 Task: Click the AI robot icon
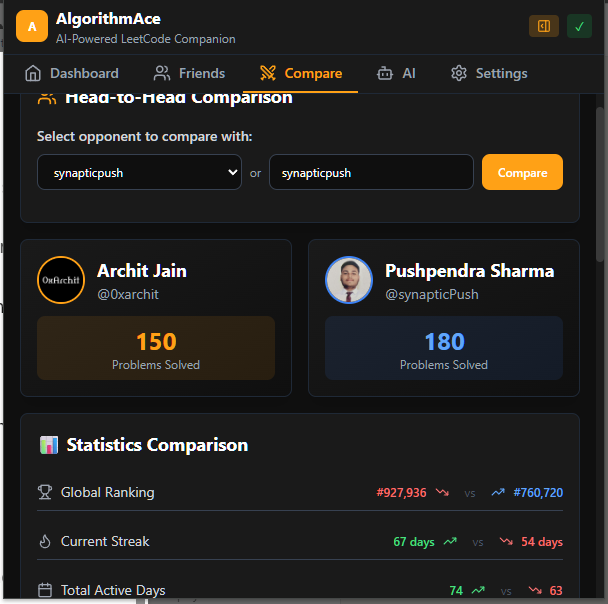(x=385, y=73)
